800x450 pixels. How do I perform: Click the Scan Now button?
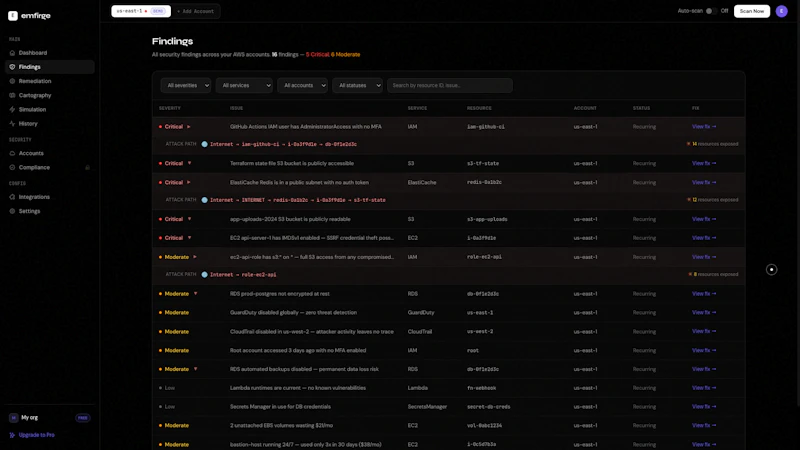pyautogui.click(x=752, y=11)
